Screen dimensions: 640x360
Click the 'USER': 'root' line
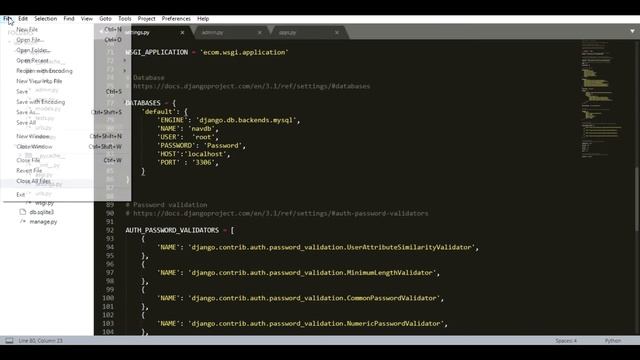[x=188, y=137]
